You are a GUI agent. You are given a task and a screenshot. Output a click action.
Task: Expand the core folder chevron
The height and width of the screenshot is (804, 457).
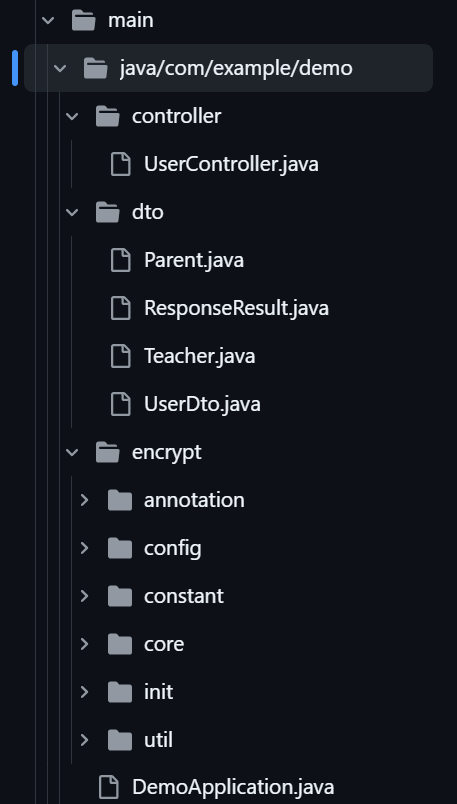[85, 644]
